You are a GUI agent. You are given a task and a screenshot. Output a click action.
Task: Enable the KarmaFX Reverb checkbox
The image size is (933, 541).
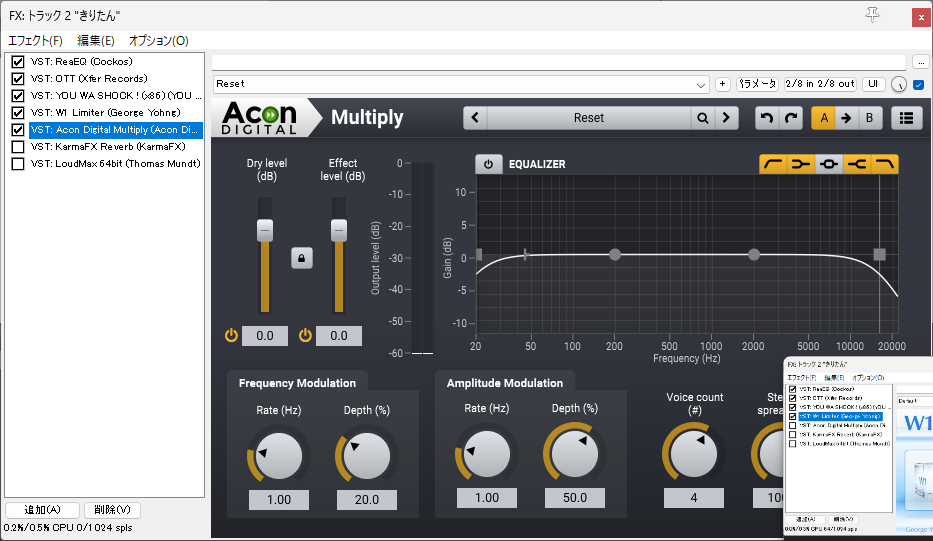(18, 147)
